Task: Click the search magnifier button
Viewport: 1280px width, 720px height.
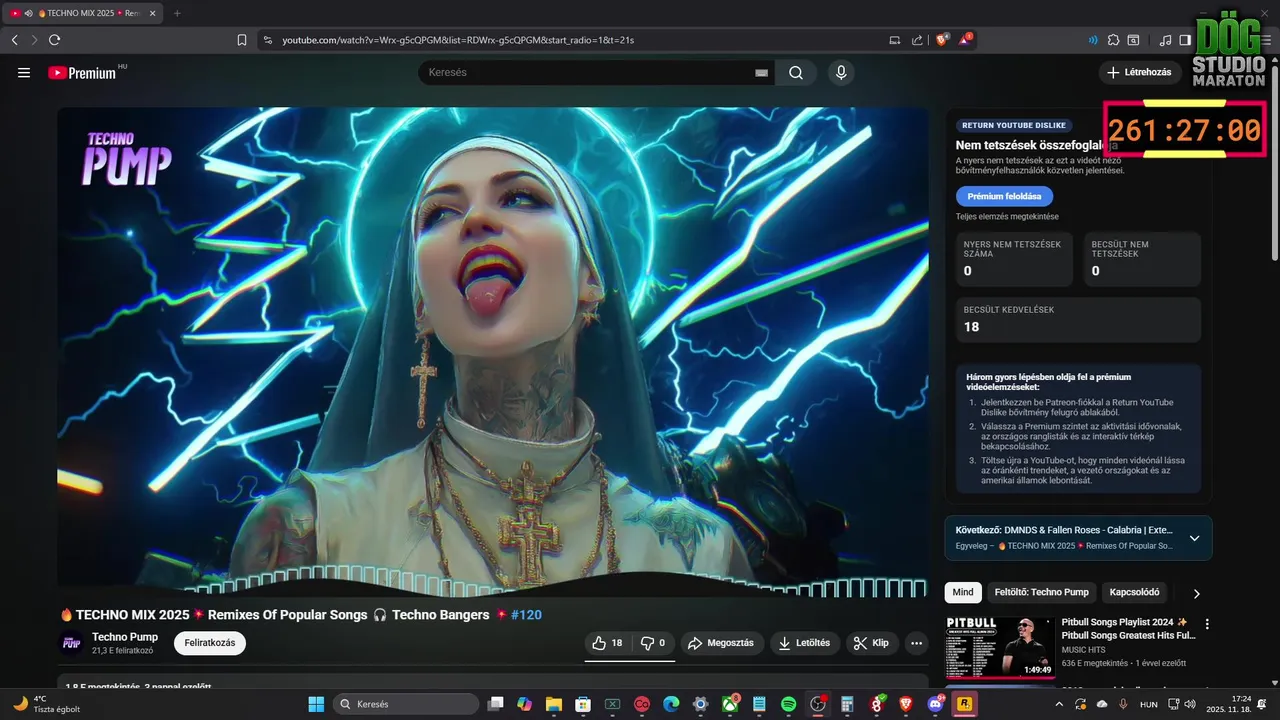Action: [x=796, y=73]
